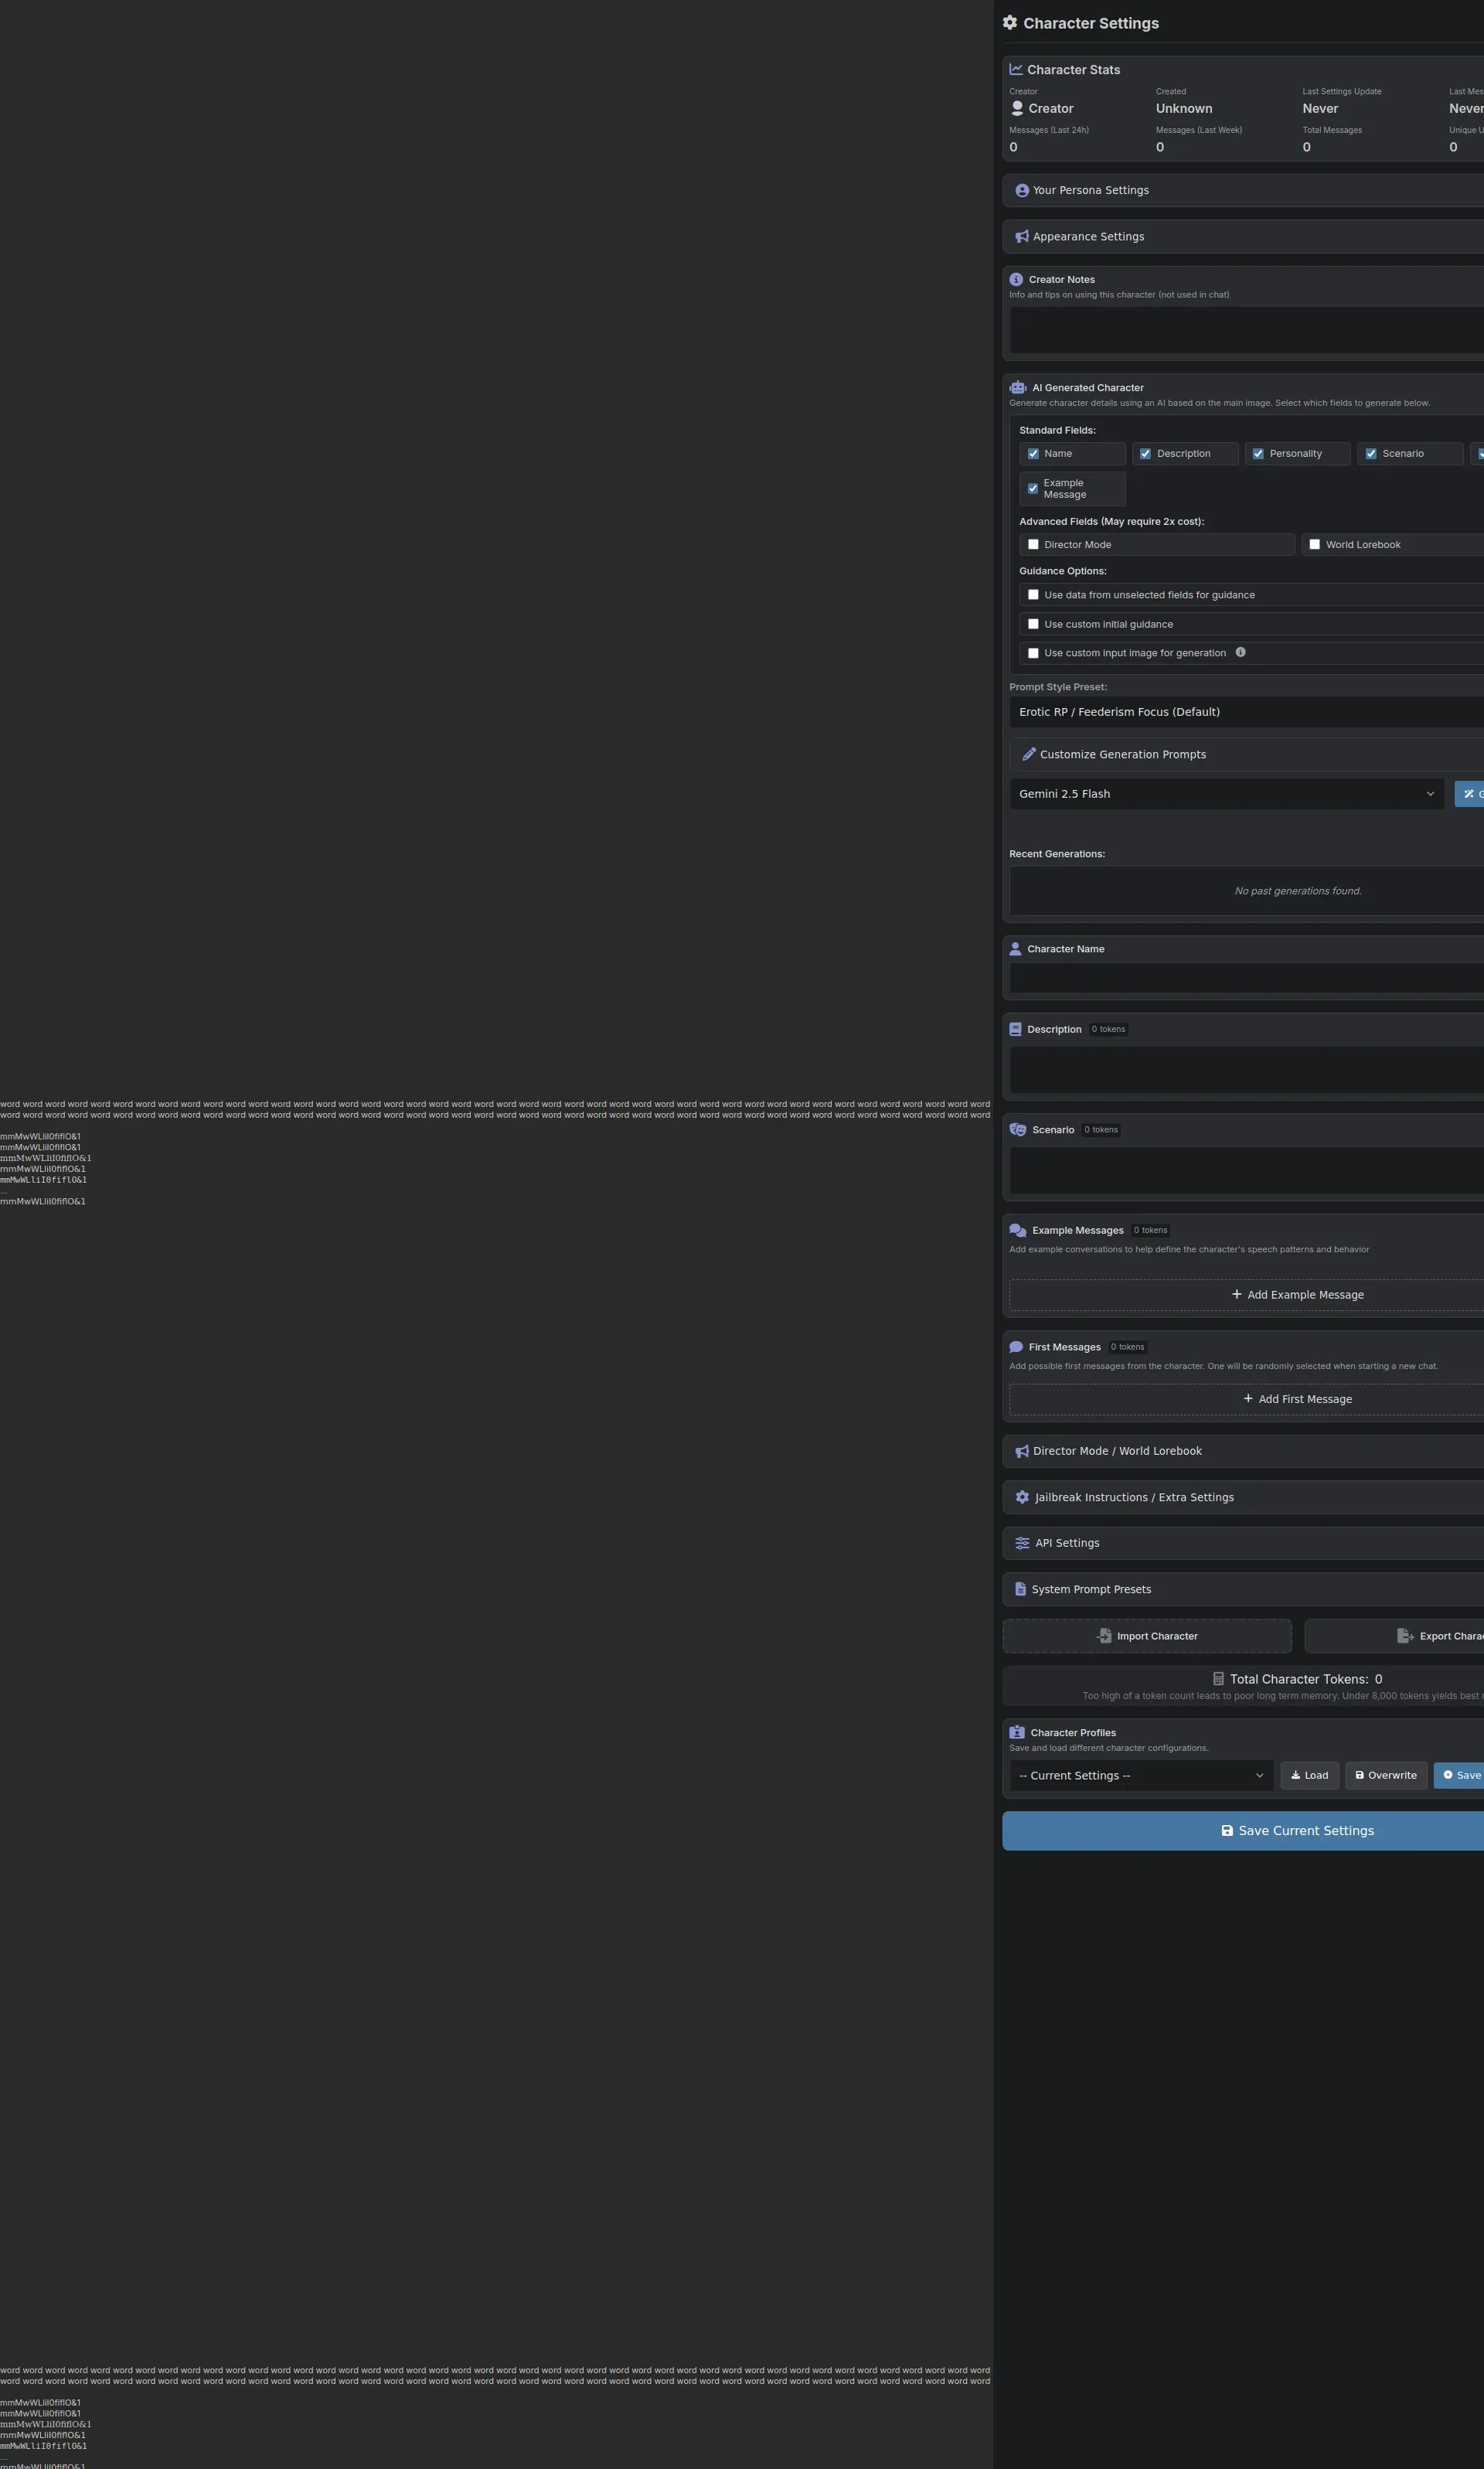1484x2469 pixels.
Task: Uncheck the Personality field checkbox
Action: [1258, 454]
